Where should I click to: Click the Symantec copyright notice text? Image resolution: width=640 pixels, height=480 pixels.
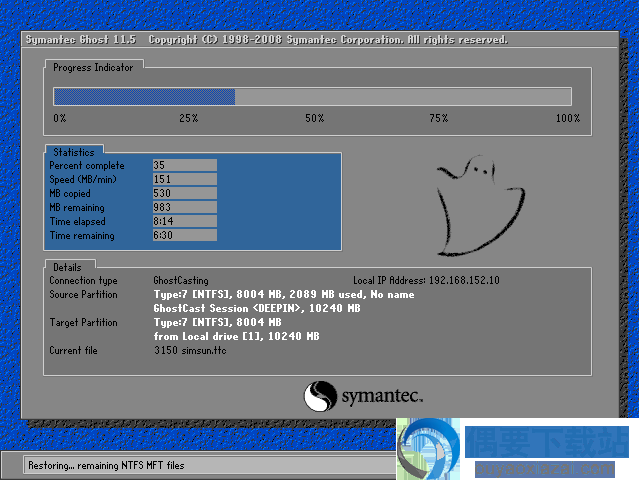(328, 40)
